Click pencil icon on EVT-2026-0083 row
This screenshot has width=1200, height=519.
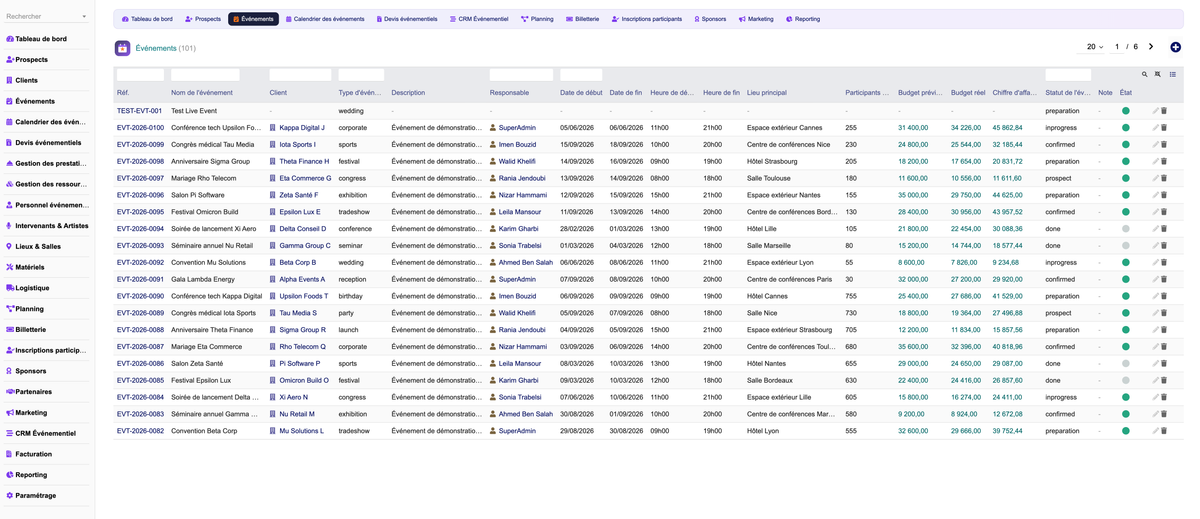tap(1156, 414)
